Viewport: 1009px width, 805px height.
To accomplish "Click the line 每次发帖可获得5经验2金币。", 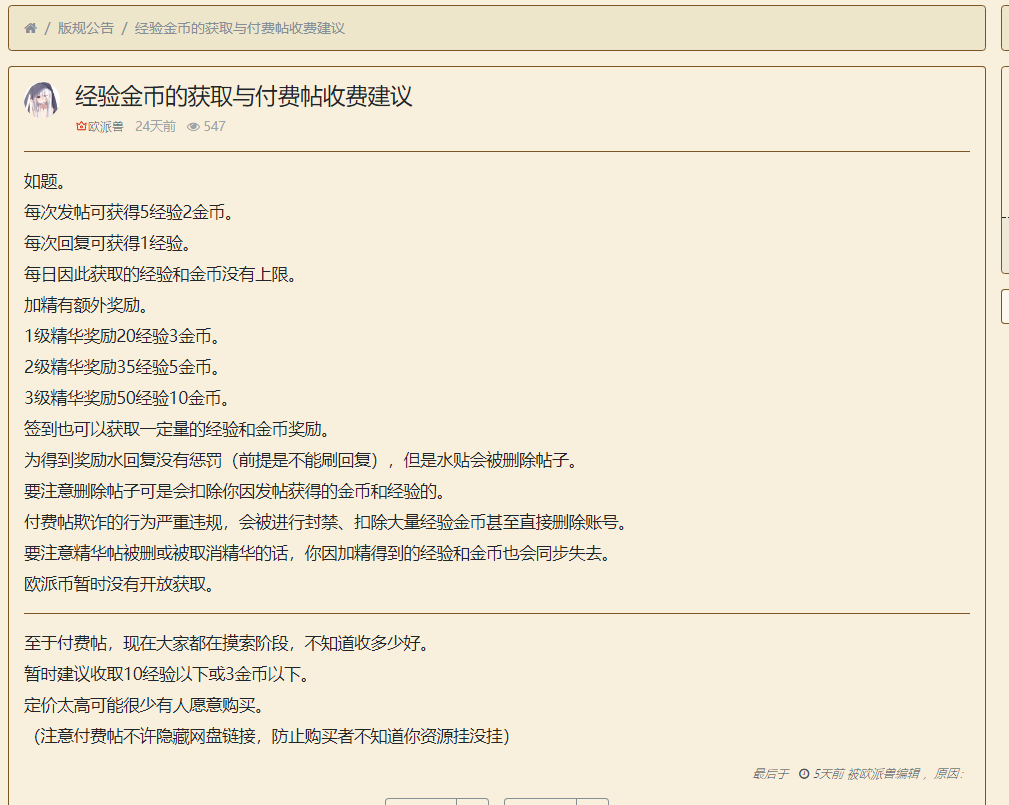I will [128, 212].
